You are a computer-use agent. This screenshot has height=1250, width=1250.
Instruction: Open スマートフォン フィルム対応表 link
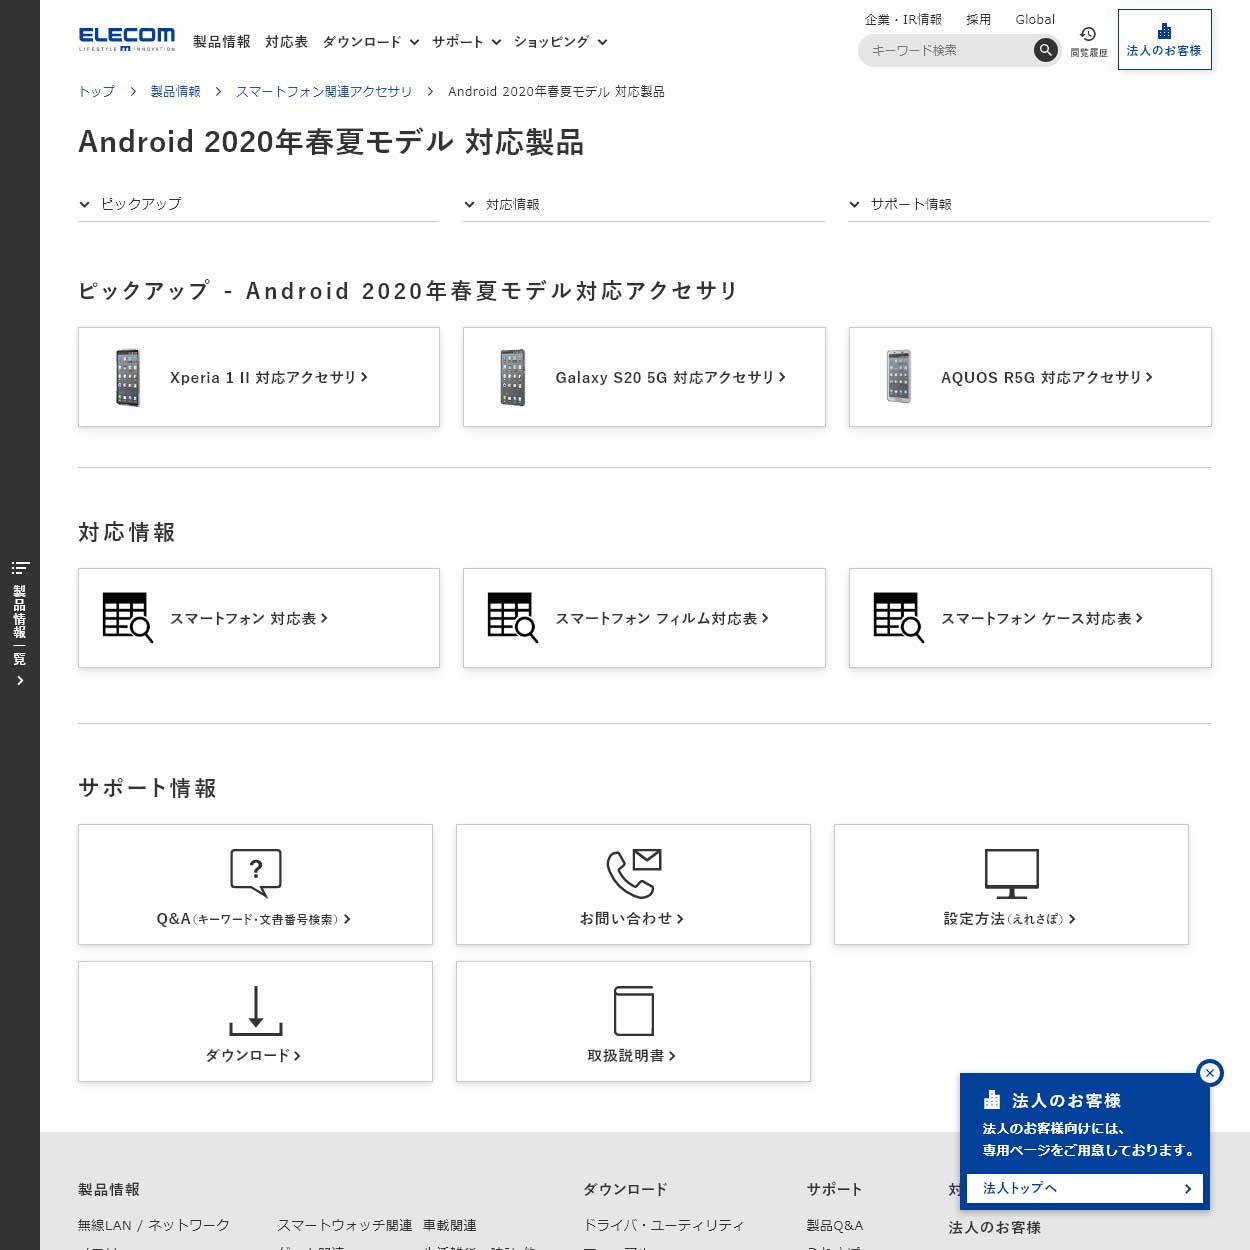coord(644,618)
